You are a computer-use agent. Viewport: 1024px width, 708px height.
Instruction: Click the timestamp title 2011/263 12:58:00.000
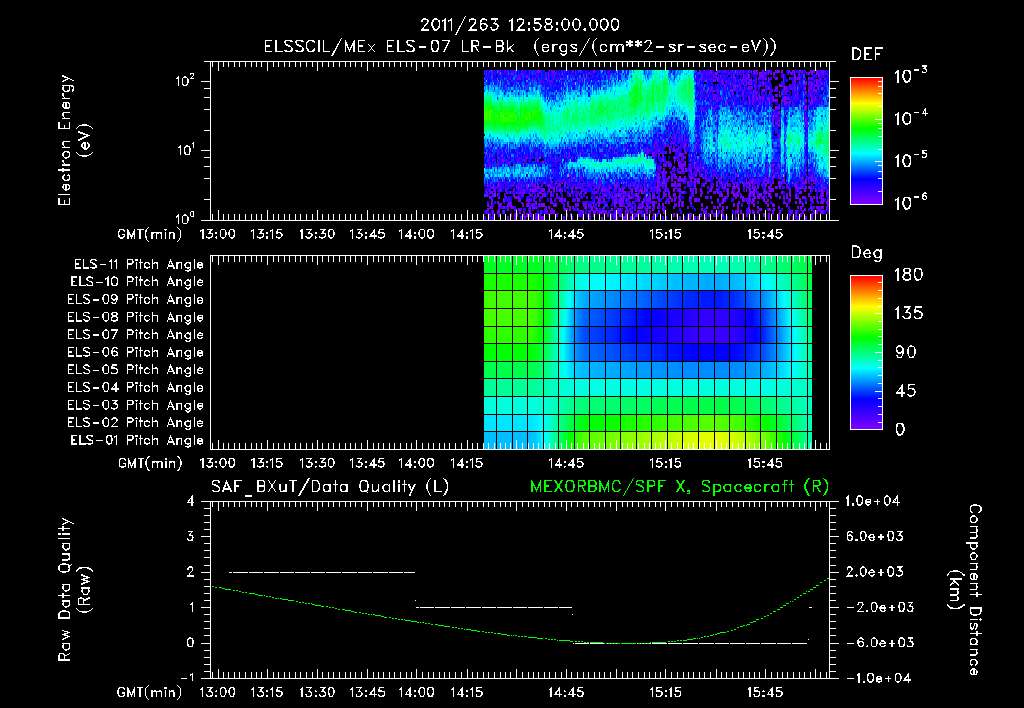click(x=519, y=25)
